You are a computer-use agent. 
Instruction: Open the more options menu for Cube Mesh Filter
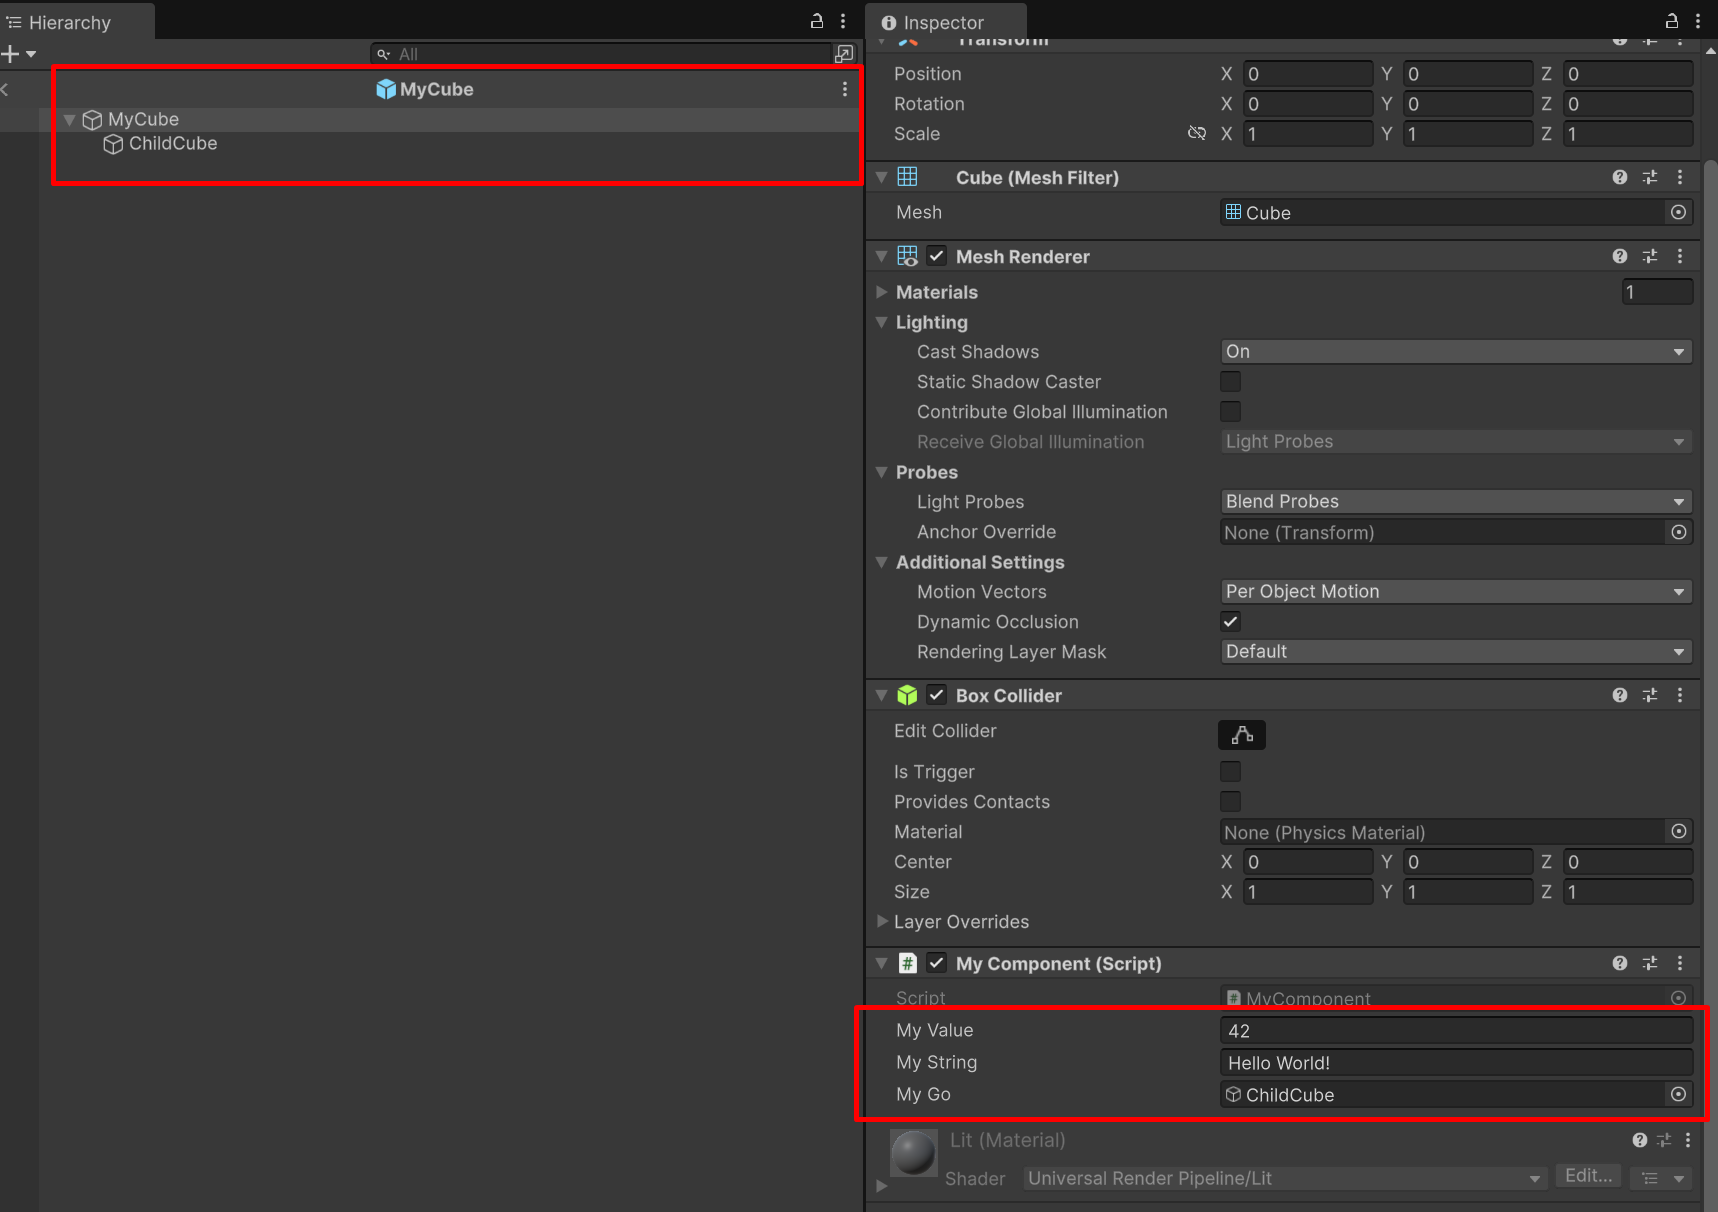tap(1680, 177)
